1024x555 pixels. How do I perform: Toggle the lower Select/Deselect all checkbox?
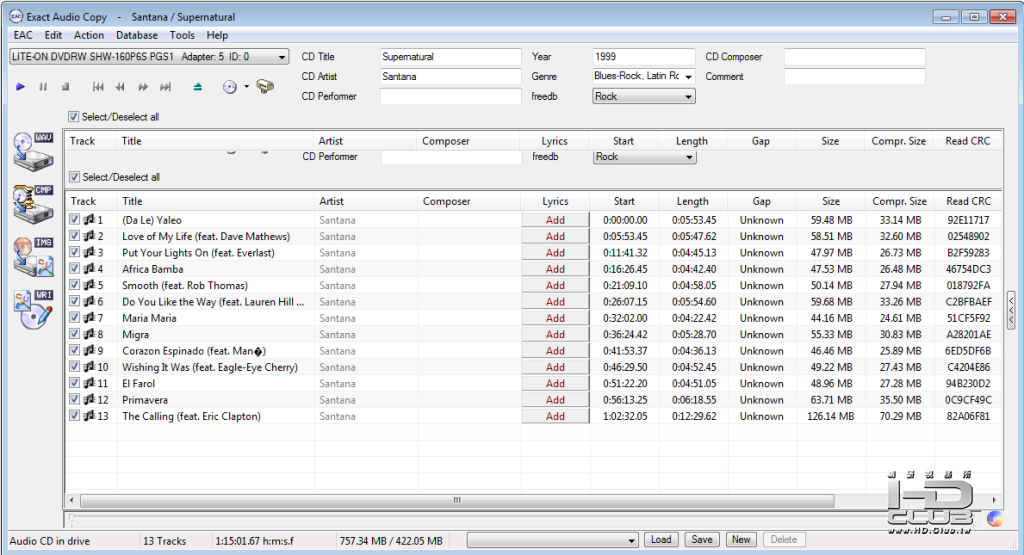(74, 177)
